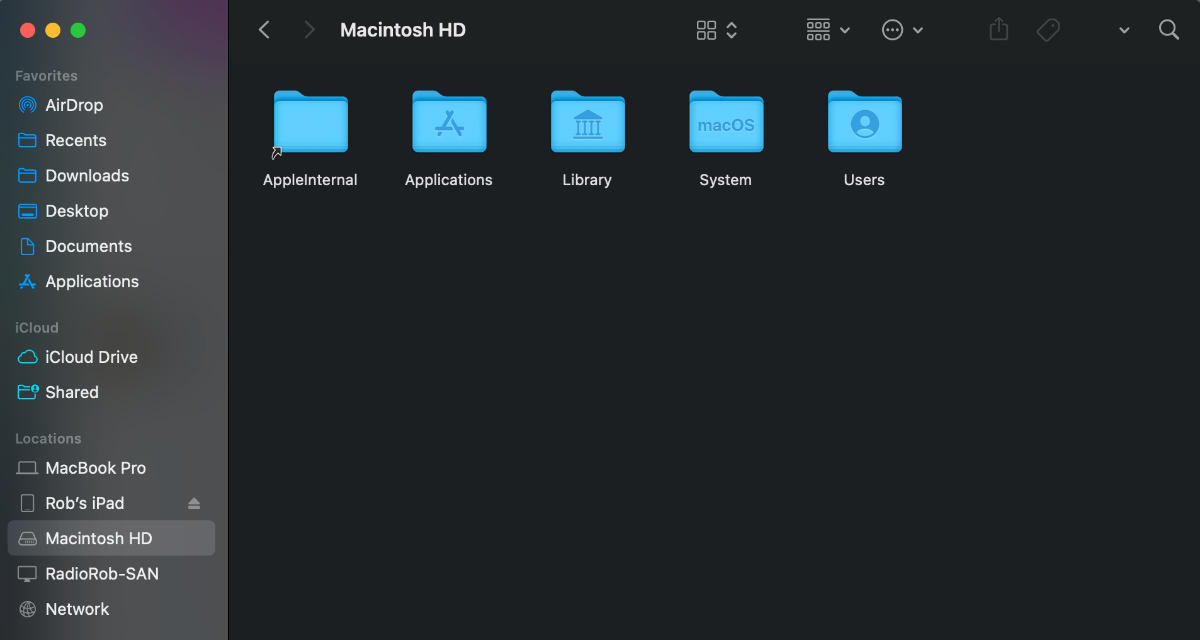Select the AppleInternal folder alias
1200x640 pixels.
tap(310, 122)
